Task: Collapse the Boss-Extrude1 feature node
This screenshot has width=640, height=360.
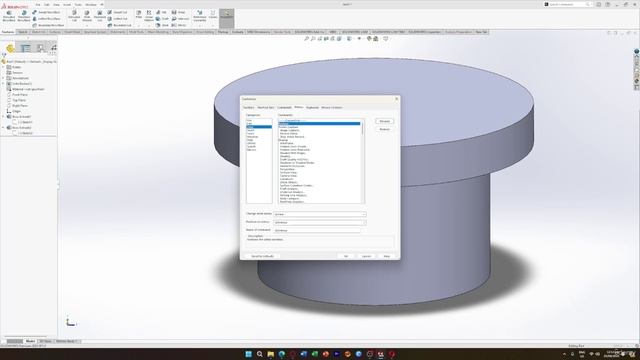Action: pyautogui.click(x=4, y=117)
